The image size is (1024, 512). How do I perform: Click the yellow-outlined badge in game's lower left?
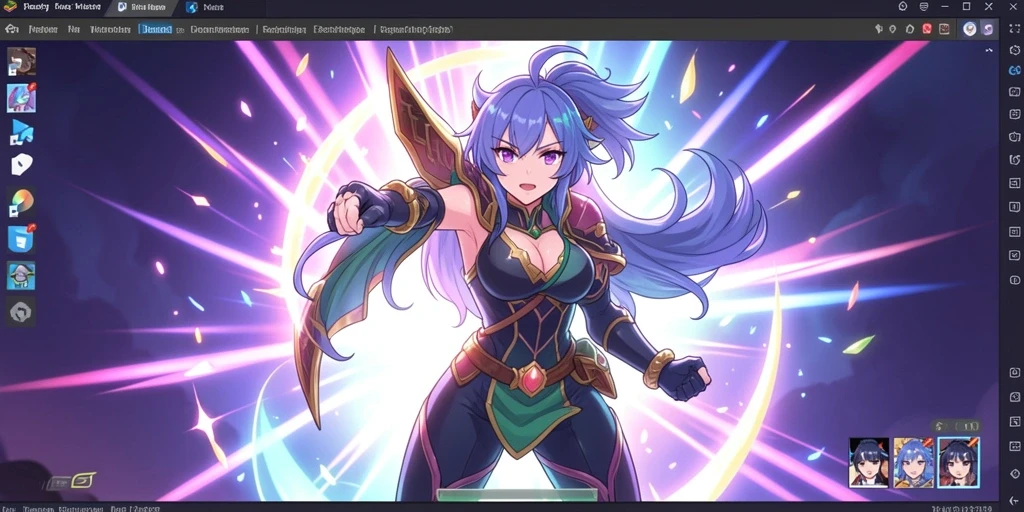point(82,481)
